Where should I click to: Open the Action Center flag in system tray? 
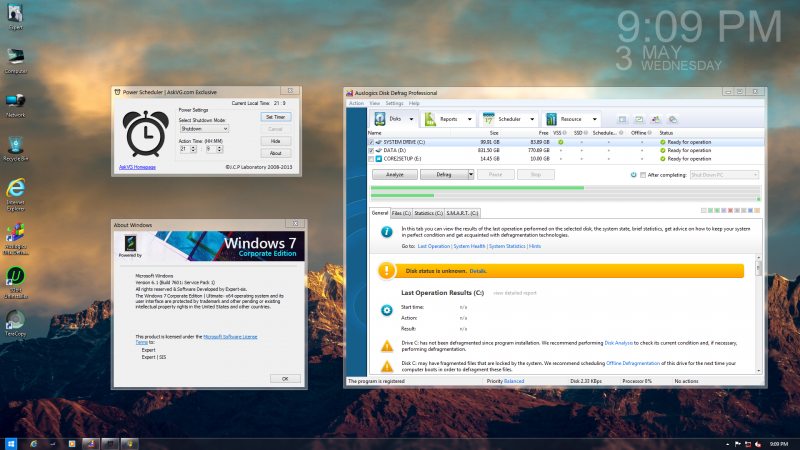tap(738, 444)
